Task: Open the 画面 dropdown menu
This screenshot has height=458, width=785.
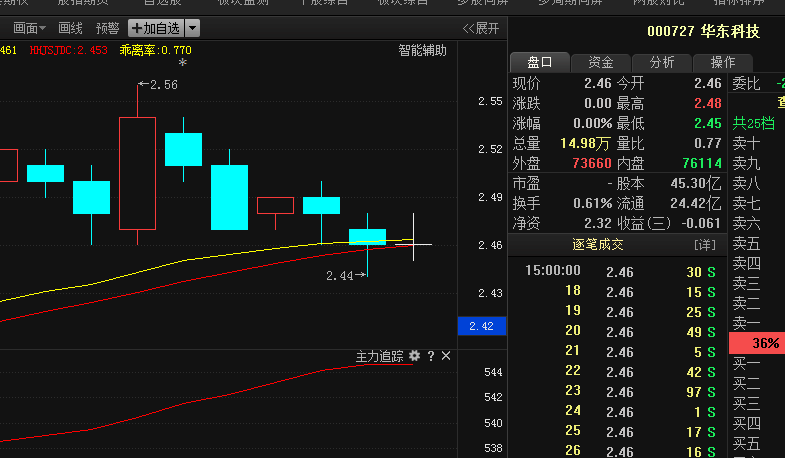Action: [29, 29]
